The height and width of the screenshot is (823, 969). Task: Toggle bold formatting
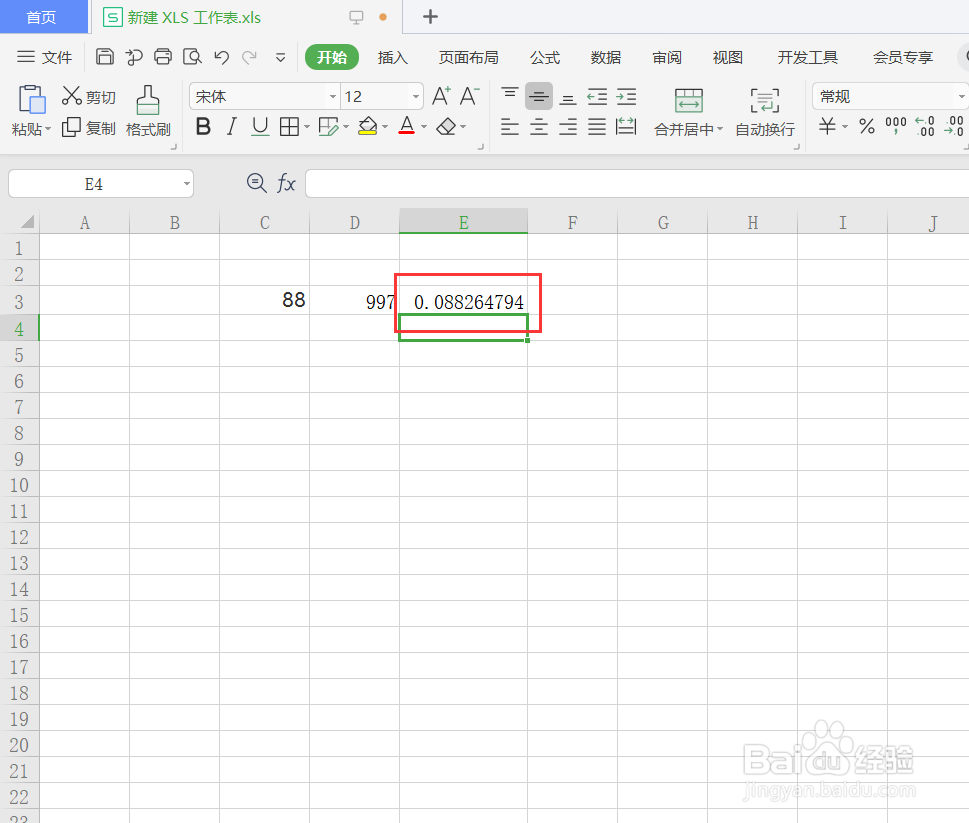click(x=204, y=126)
